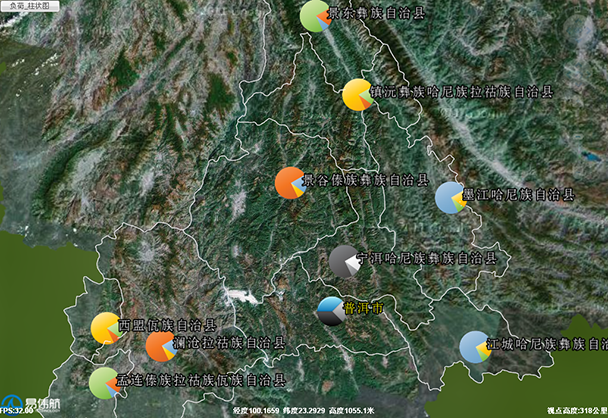Click the blue-black pie chart at 普洱市

(x=331, y=311)
